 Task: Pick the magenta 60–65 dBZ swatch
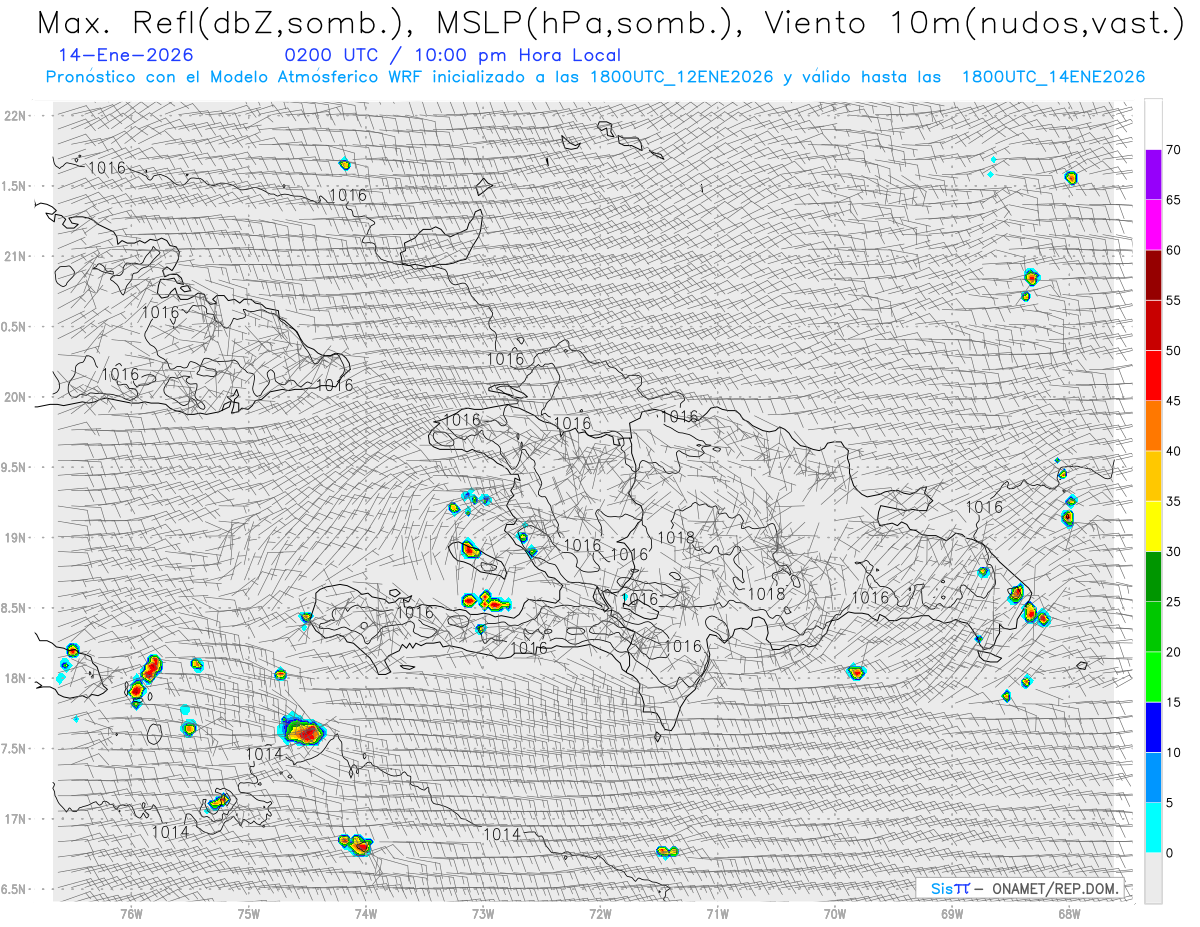click(1153, 225)
